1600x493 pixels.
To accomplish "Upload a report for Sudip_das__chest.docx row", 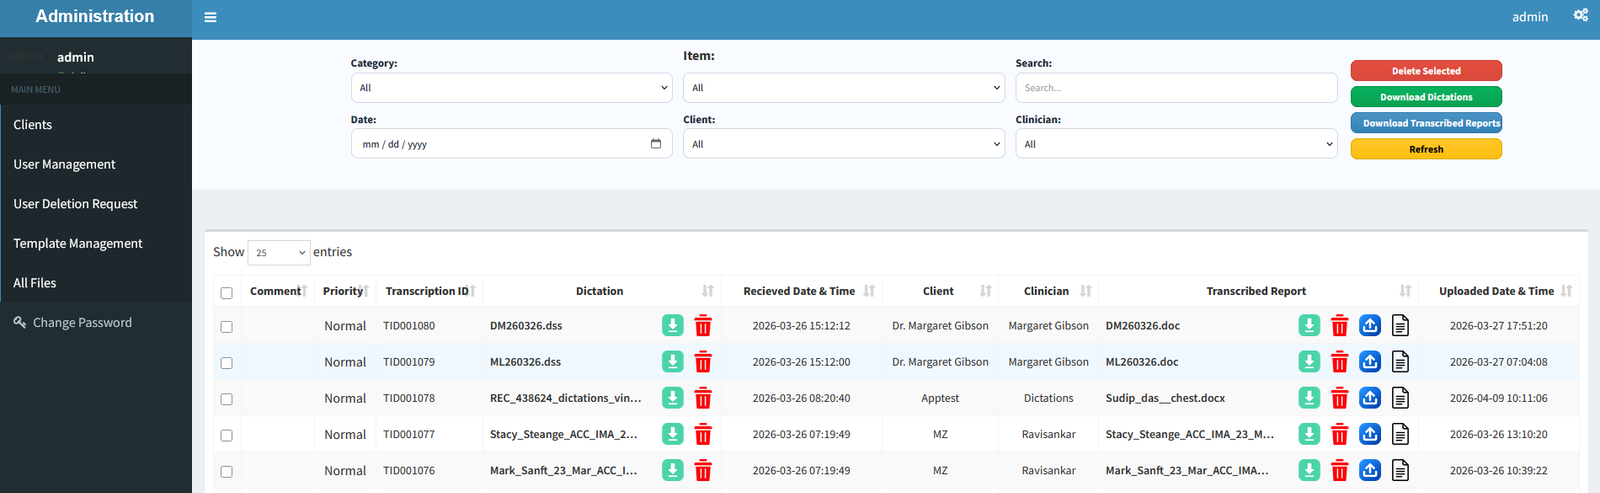I will pyautogui.click(x=1370, y=398).
